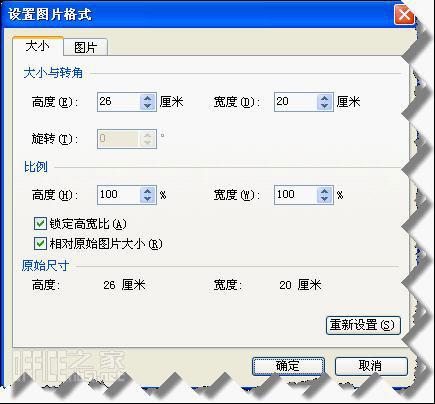This screenshot has width=435, height=404.
Task: Switch to the 图片 tab
Action: click(85, 47)
